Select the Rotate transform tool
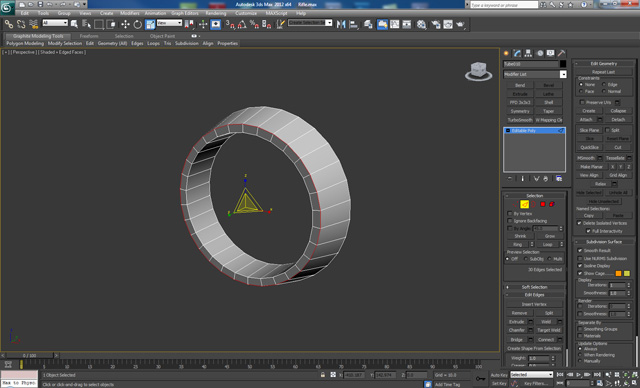The height and width of the screenshot is (388, 640). click(138, 24)
